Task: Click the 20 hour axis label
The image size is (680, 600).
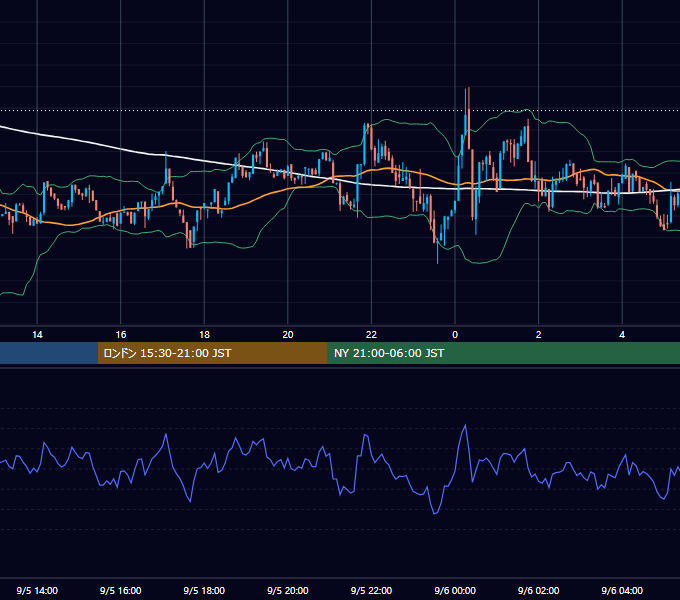Action: pos(288,335)
